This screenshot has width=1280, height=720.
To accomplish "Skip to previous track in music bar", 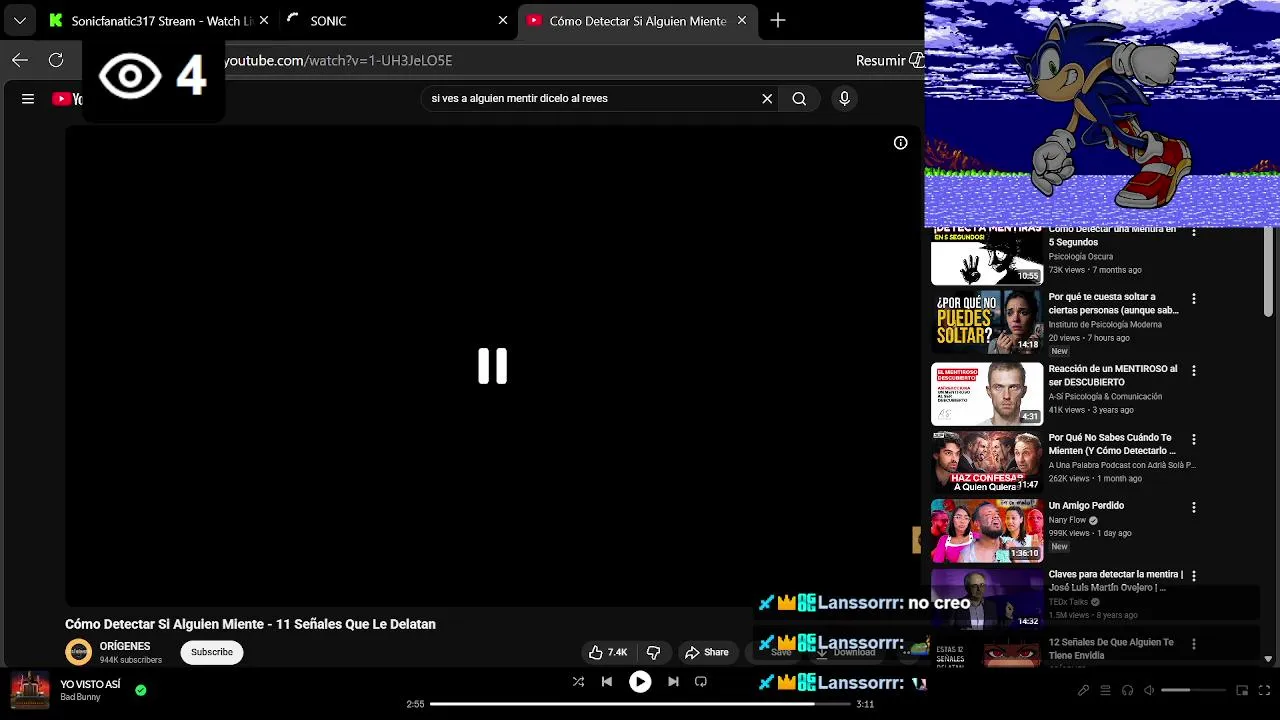I will pyautogui.click(x=606, y=682).
